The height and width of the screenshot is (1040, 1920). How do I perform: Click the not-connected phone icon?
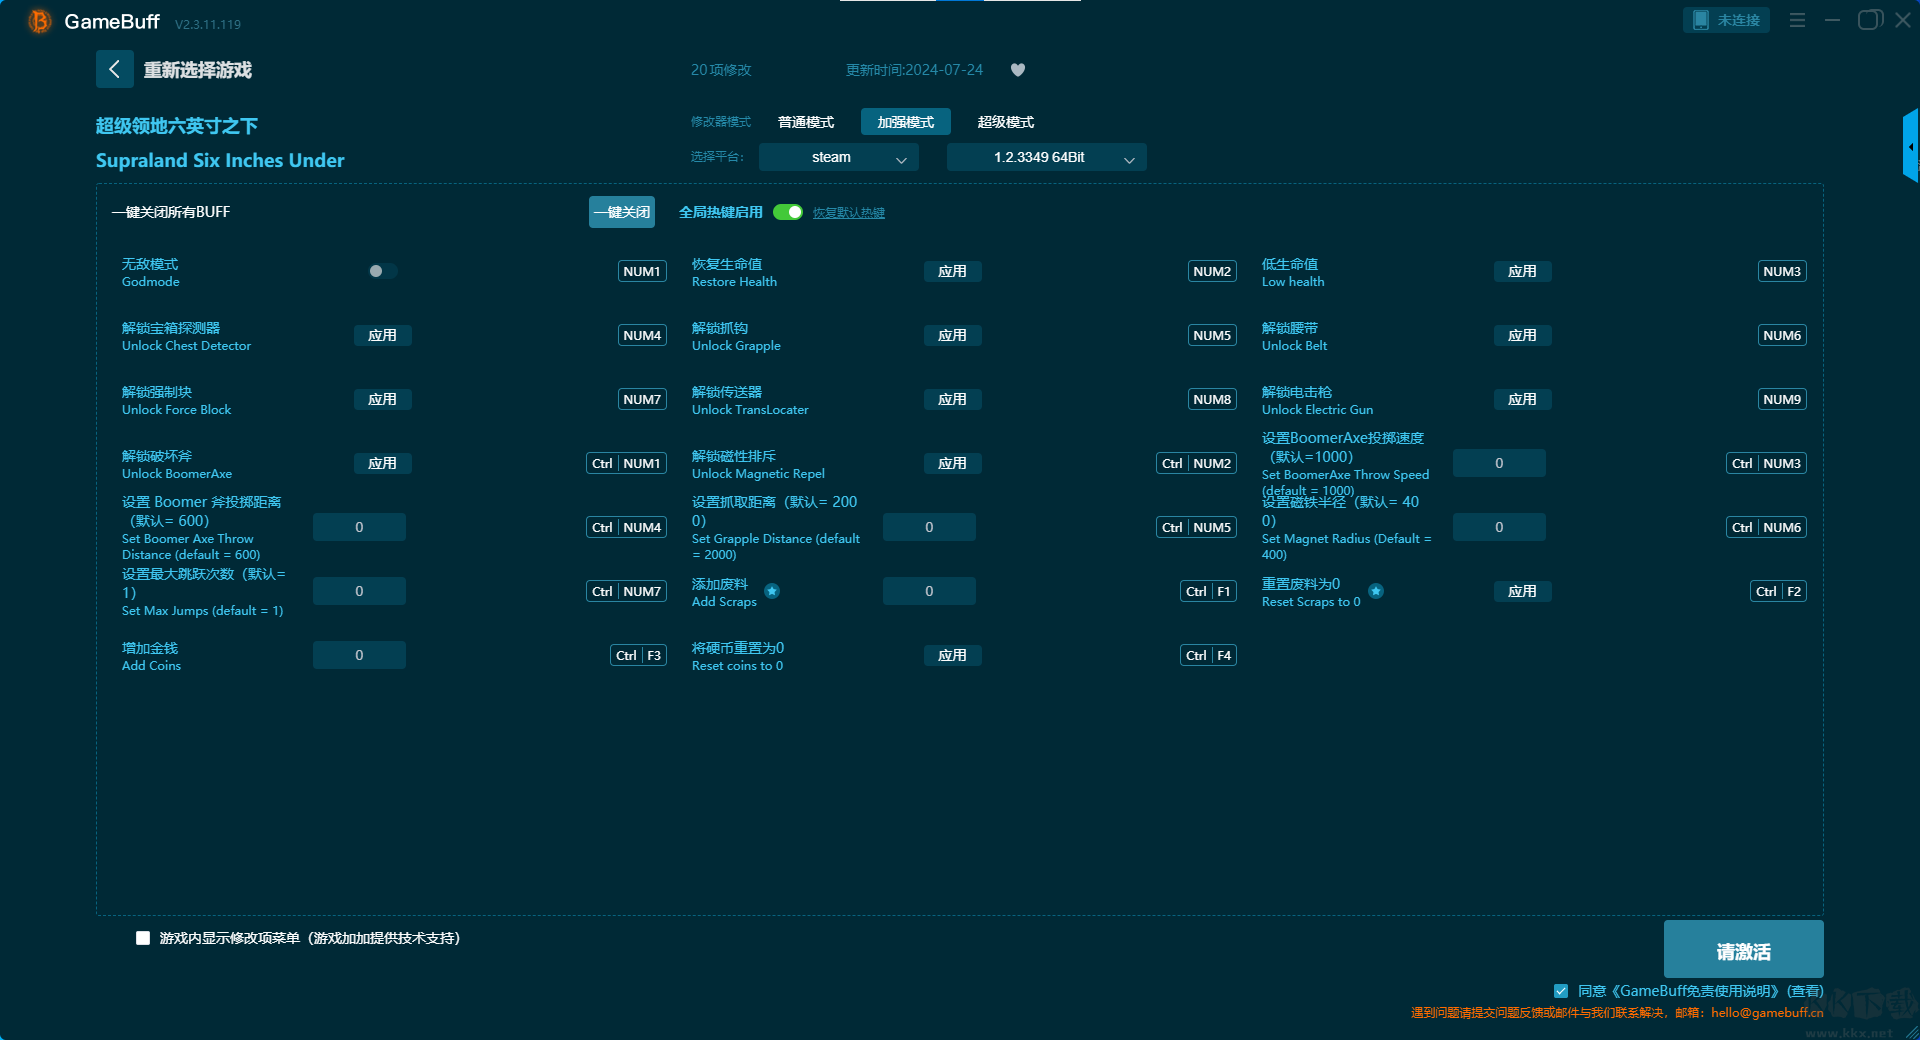click(x=1700, y=20)
